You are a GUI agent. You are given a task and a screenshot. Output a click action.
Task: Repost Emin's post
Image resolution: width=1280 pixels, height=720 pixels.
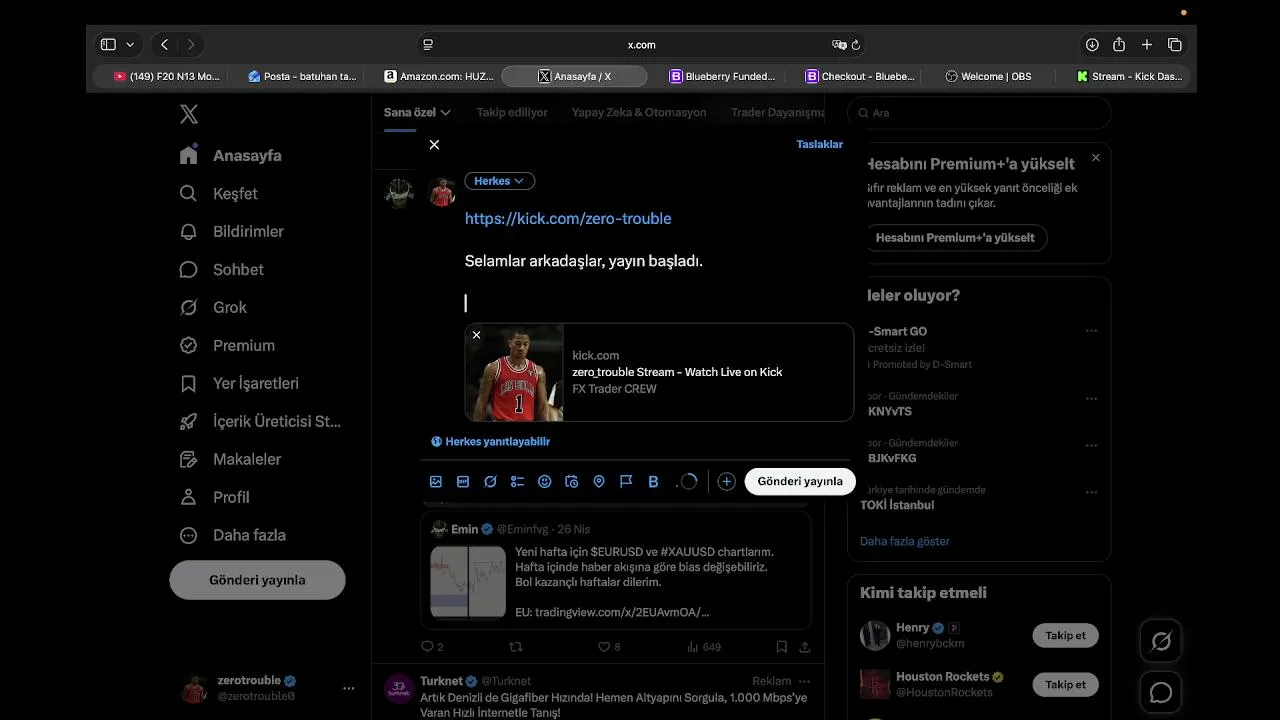(516, 647)
